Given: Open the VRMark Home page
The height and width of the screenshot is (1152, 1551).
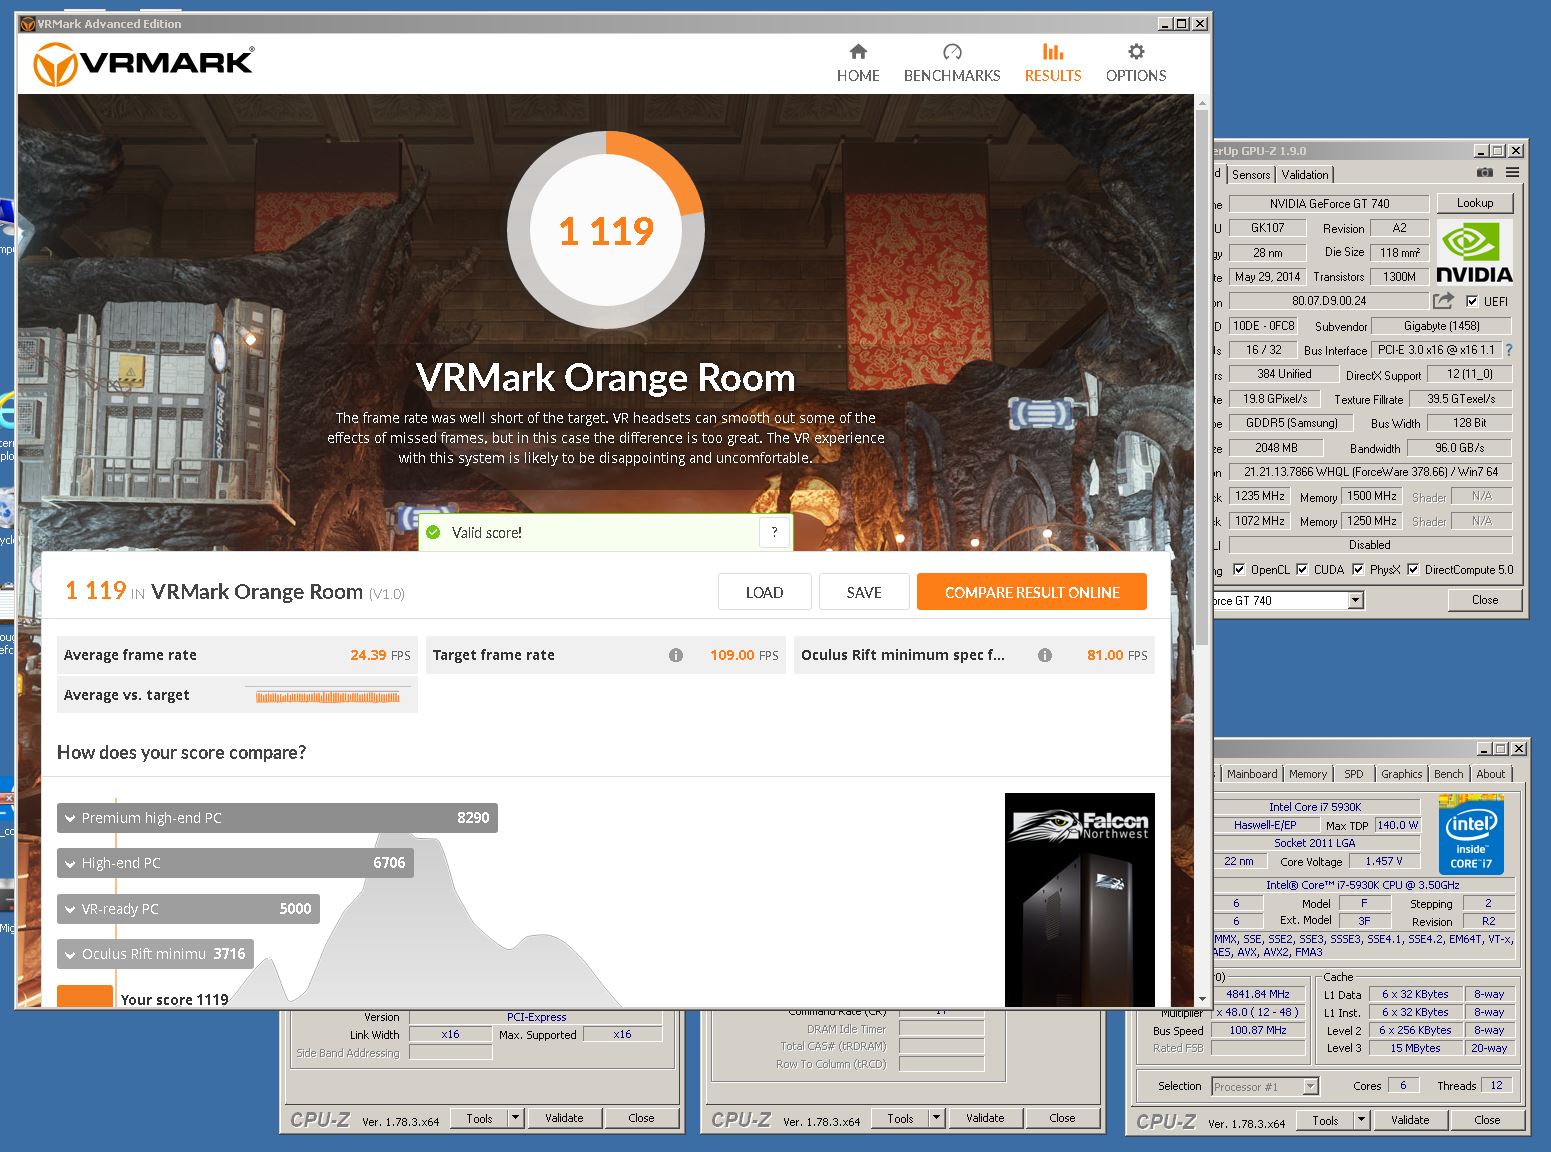Looking at the screenshot, I should [858, 63].
